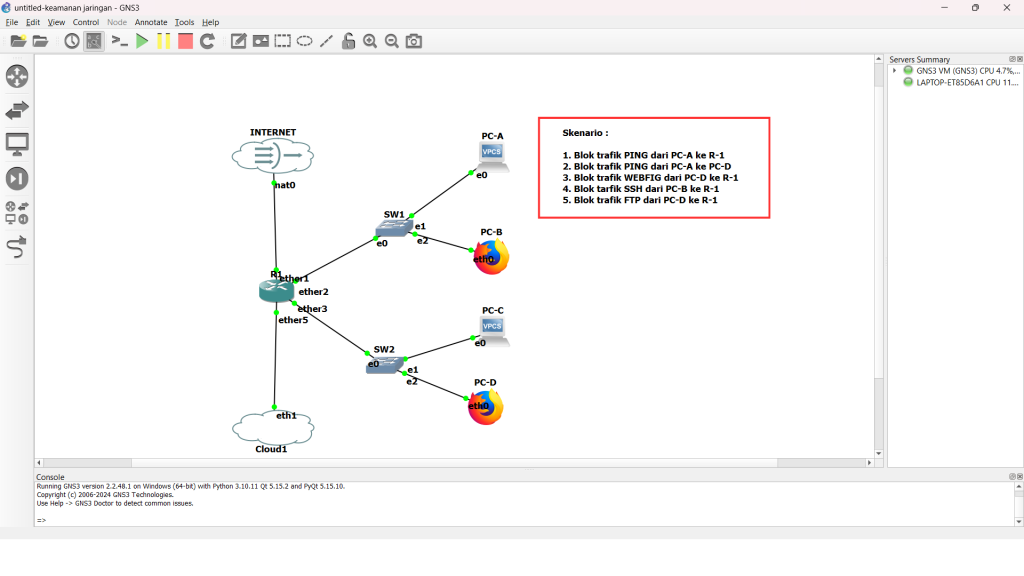
Task: Start all nodes with green play icon
Action: click(x=142, y=41)
